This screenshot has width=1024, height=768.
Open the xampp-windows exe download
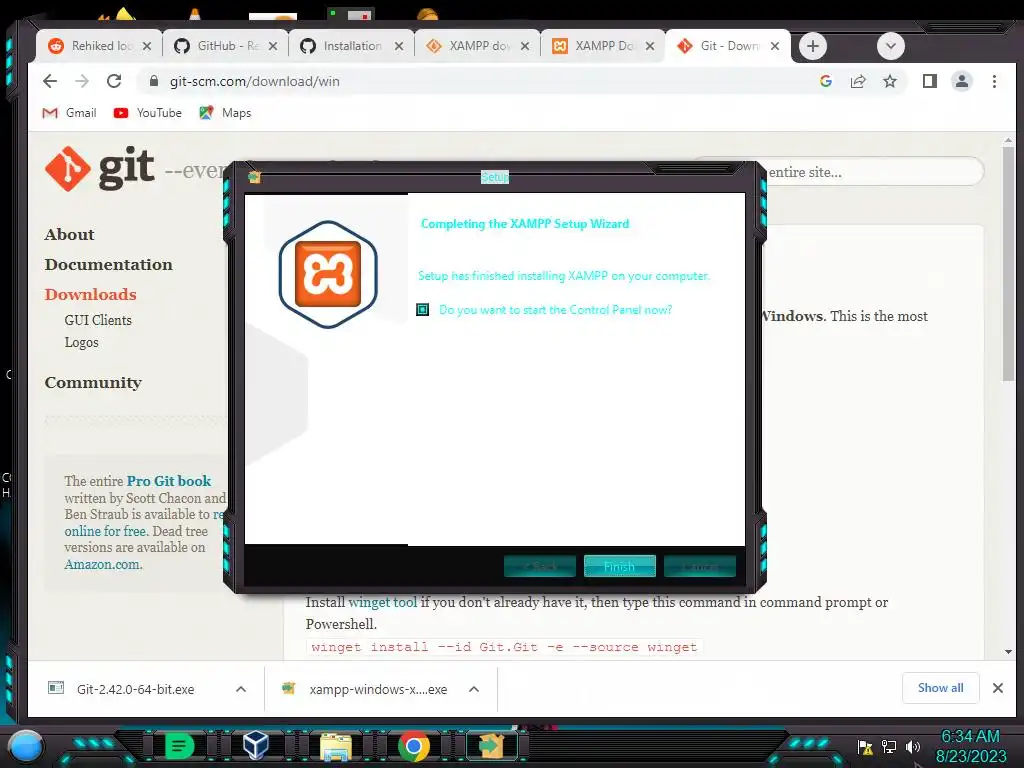[x=377, y=689]
